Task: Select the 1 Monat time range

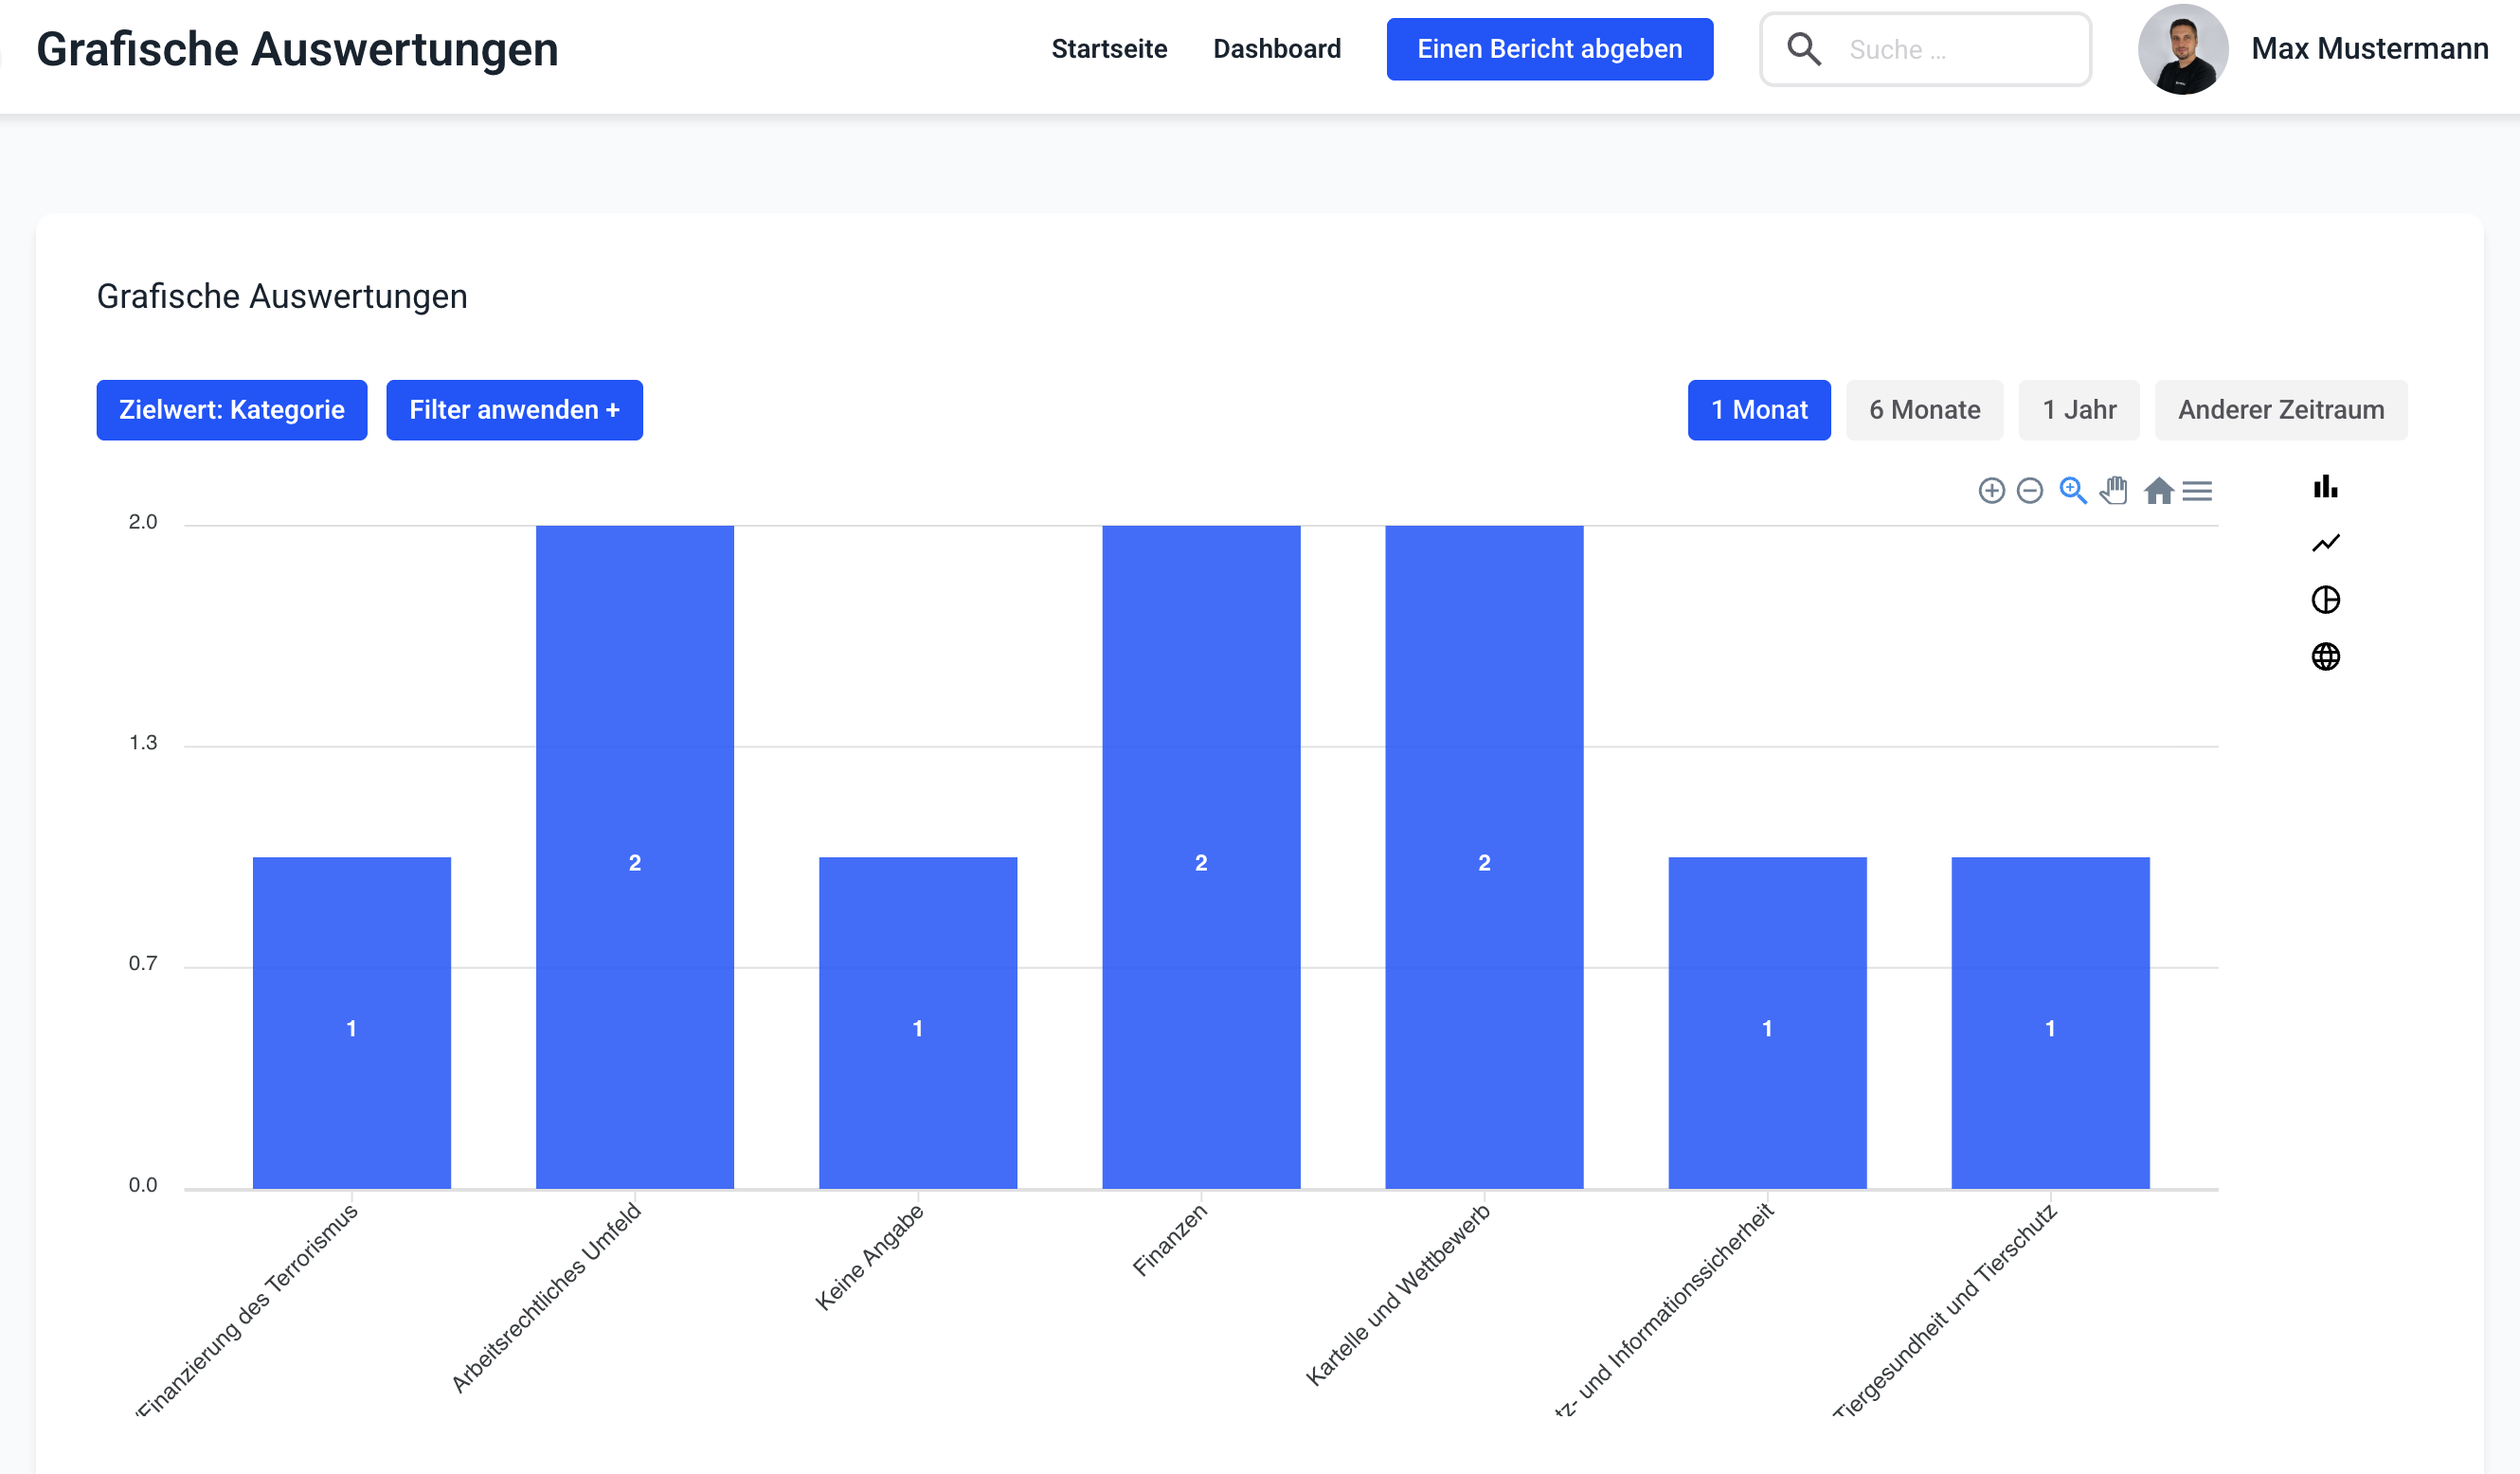Action: pos(1758,410)
